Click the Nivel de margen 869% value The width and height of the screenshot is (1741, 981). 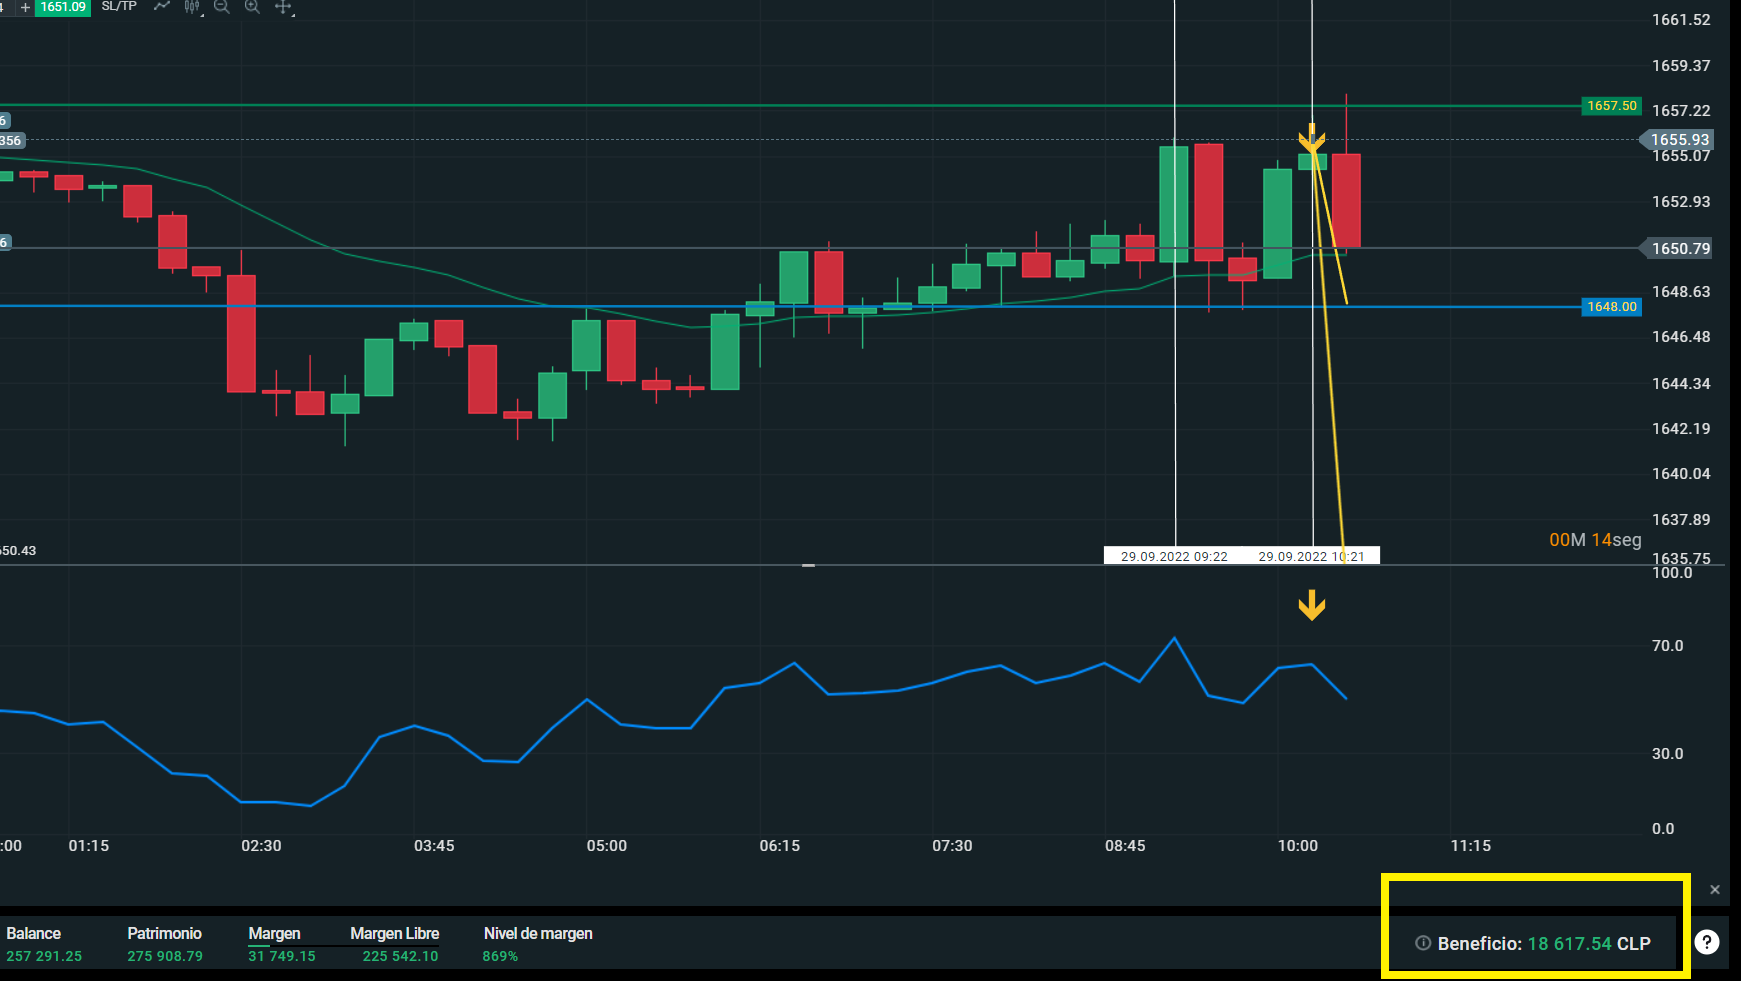pos(500,957)
